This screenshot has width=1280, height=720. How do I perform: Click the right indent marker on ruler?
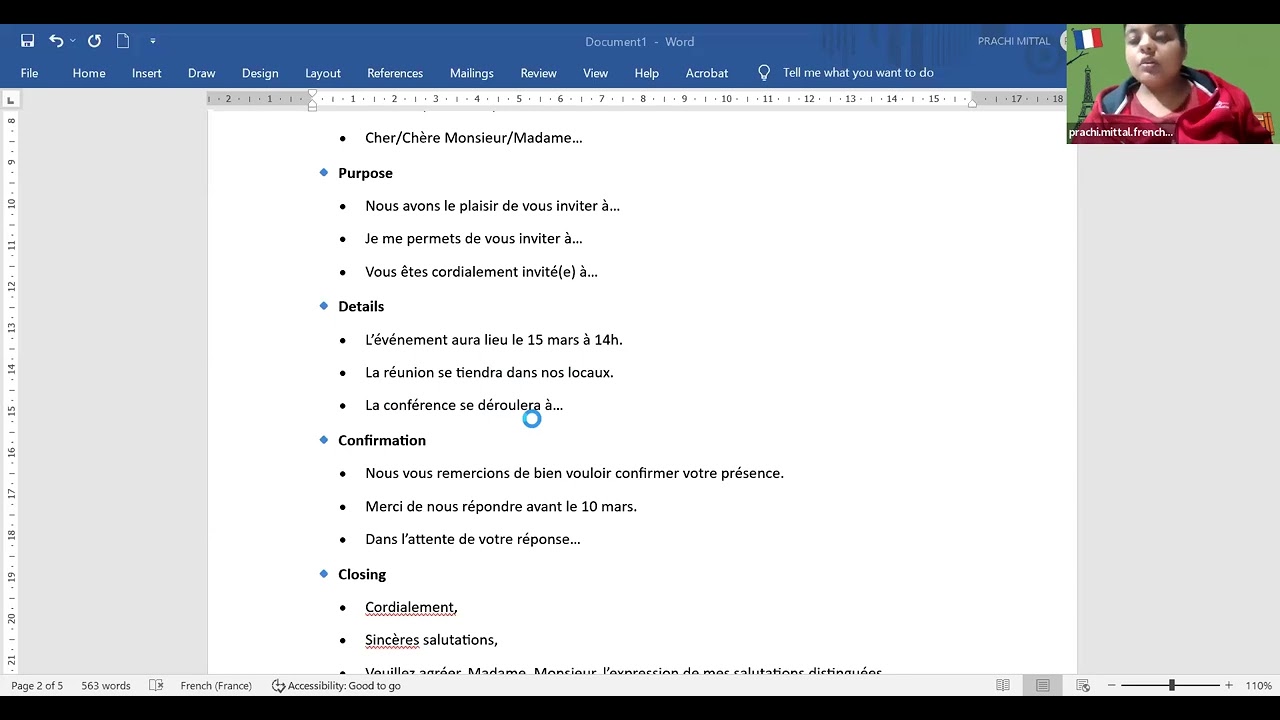[x=972, y=103]
